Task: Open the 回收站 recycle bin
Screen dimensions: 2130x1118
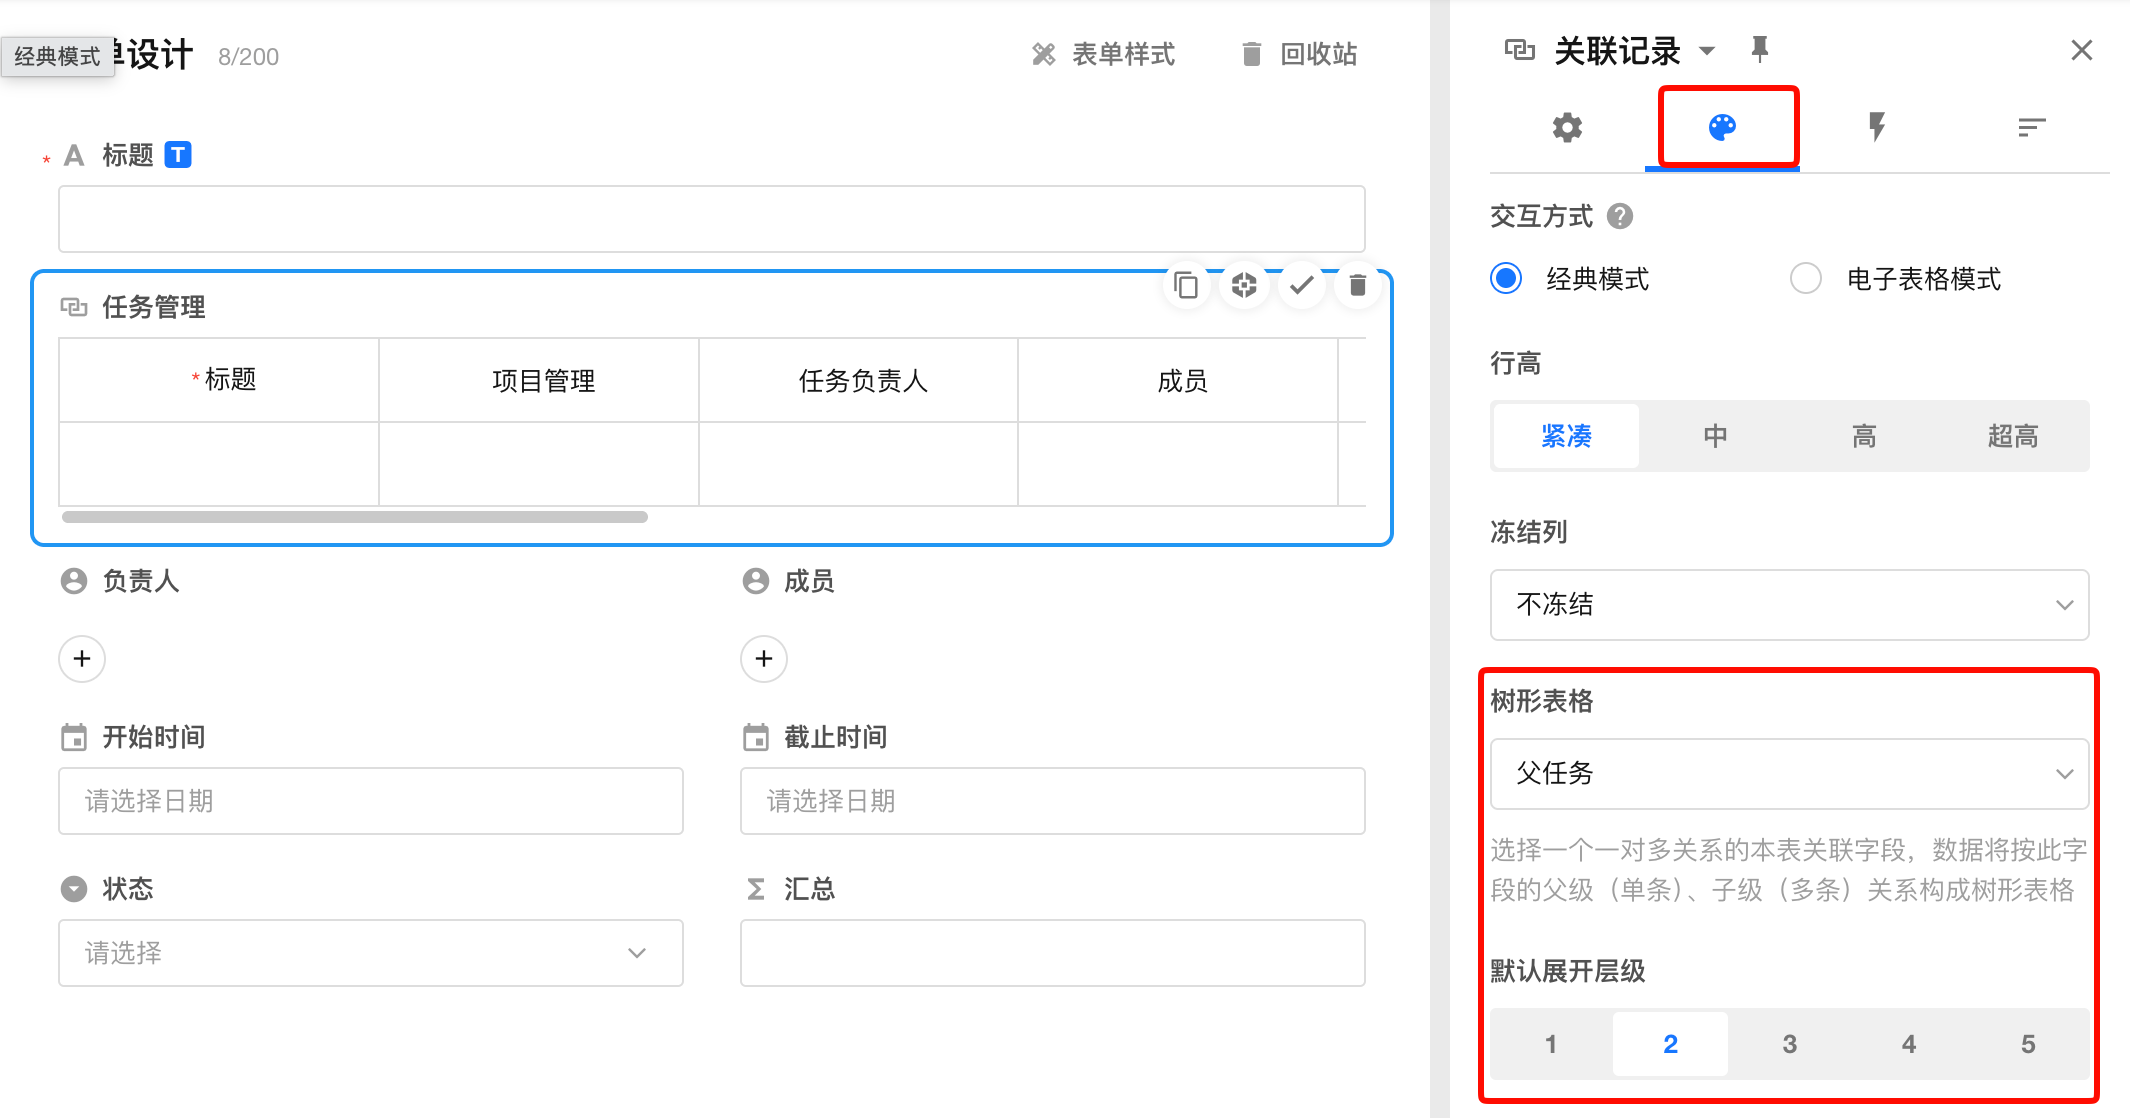Action: pyautogui.click(x=1299, y=54)
